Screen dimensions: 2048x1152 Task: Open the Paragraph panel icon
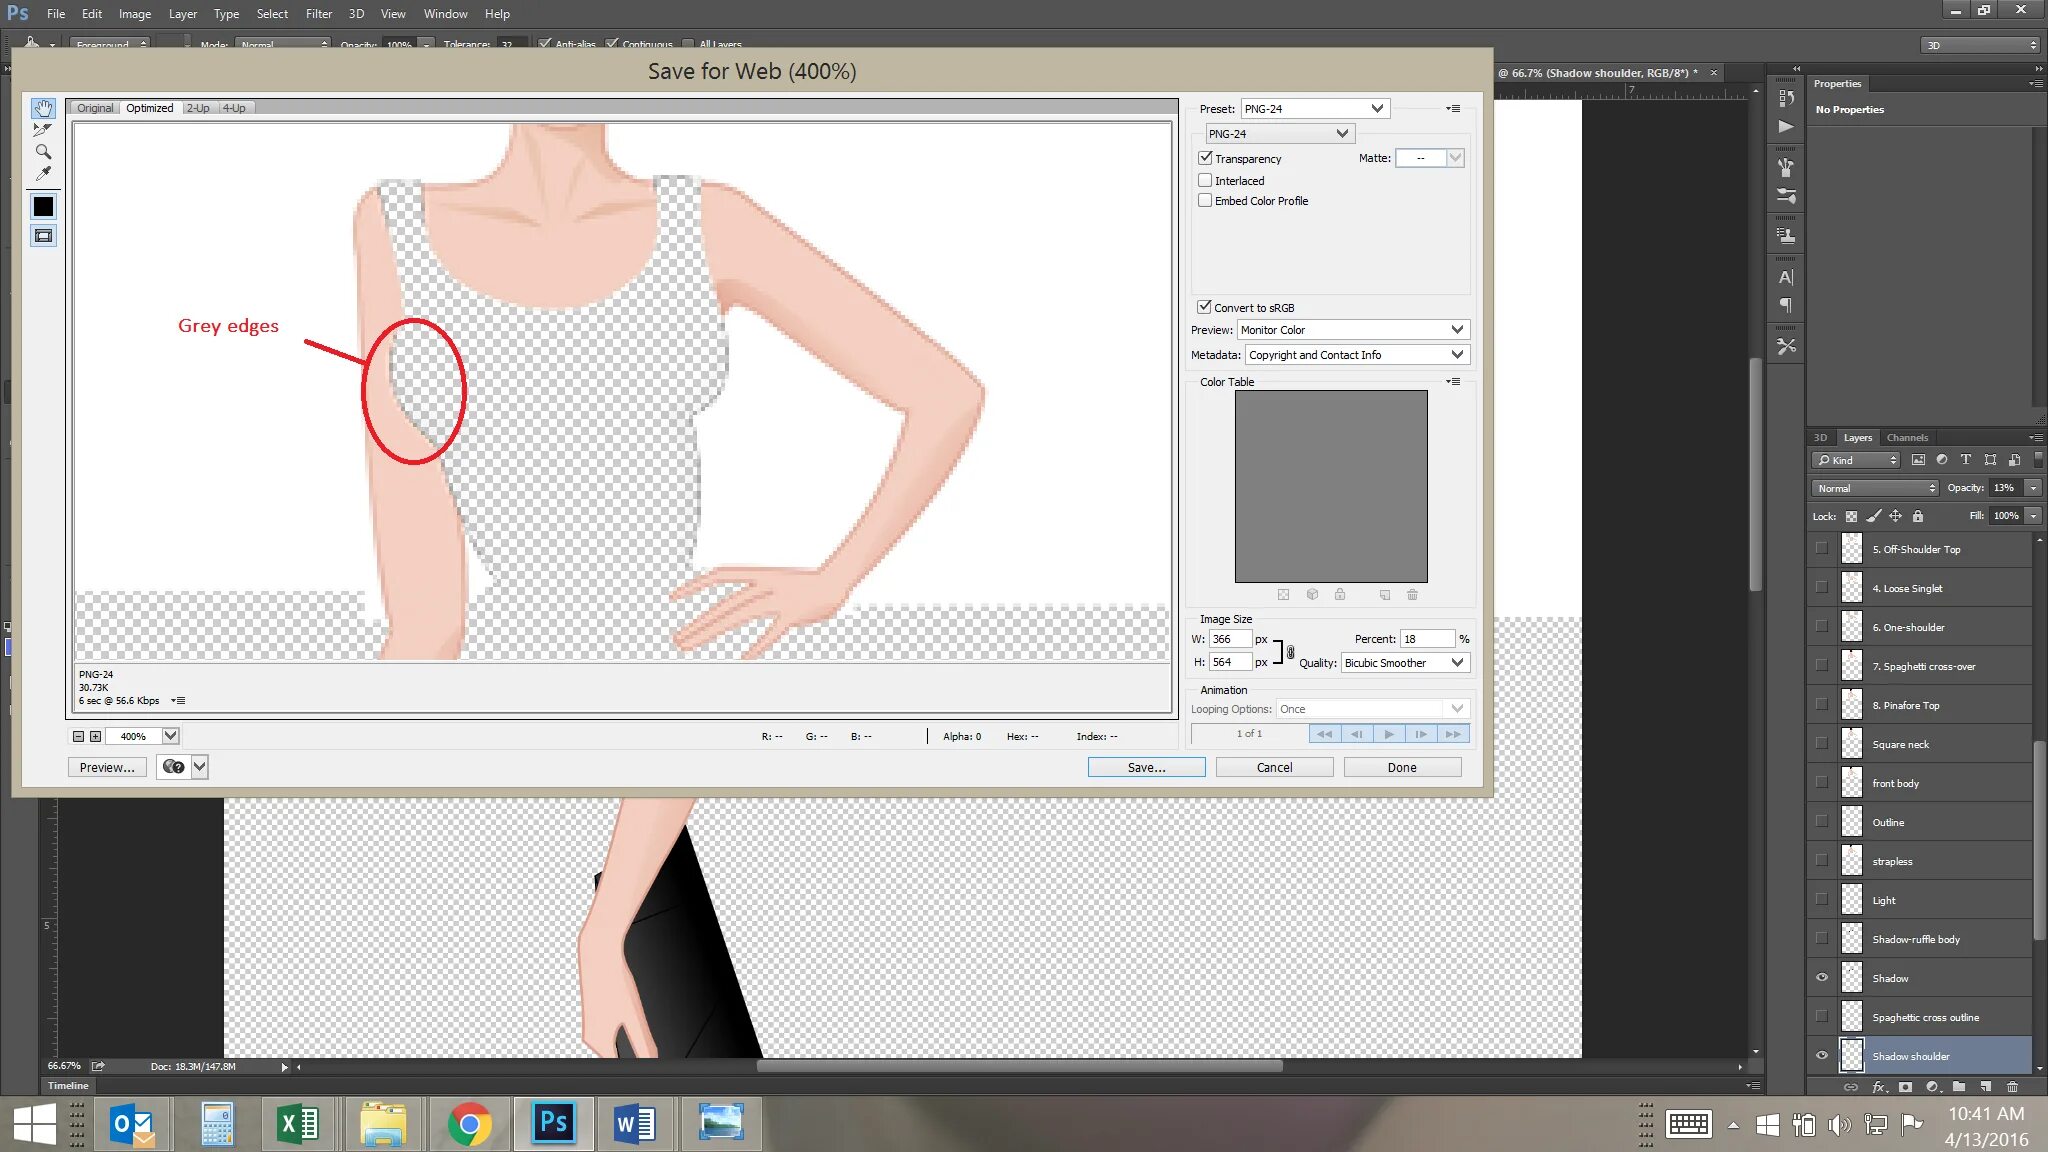[x=1786, y=305]
